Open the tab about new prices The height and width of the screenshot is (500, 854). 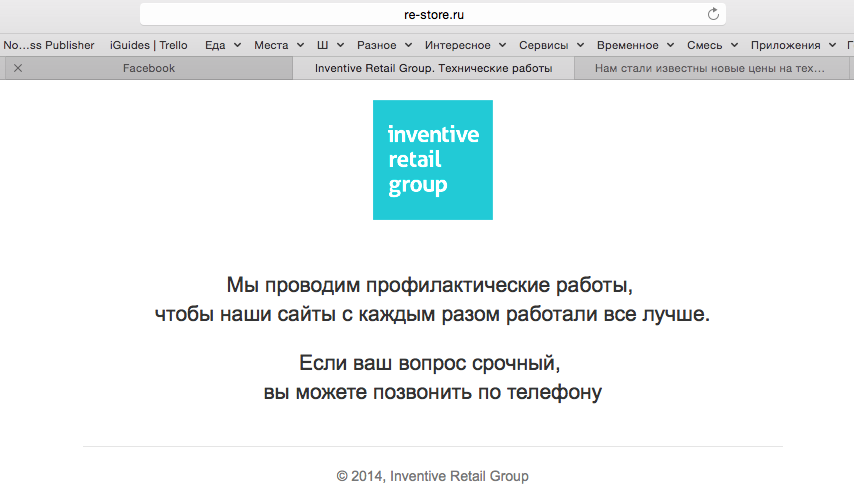tap(711, 68)
